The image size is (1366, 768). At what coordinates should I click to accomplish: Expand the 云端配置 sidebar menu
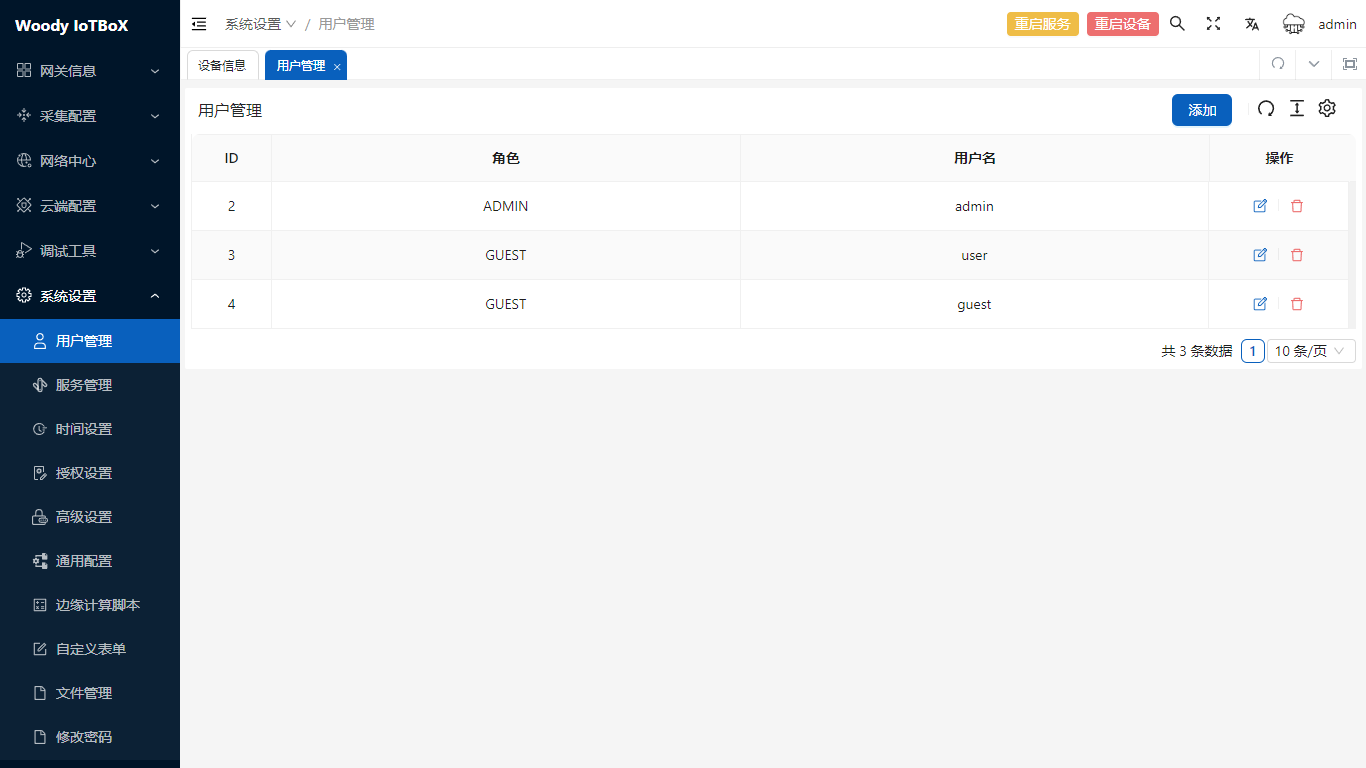(x=90, y=206)
